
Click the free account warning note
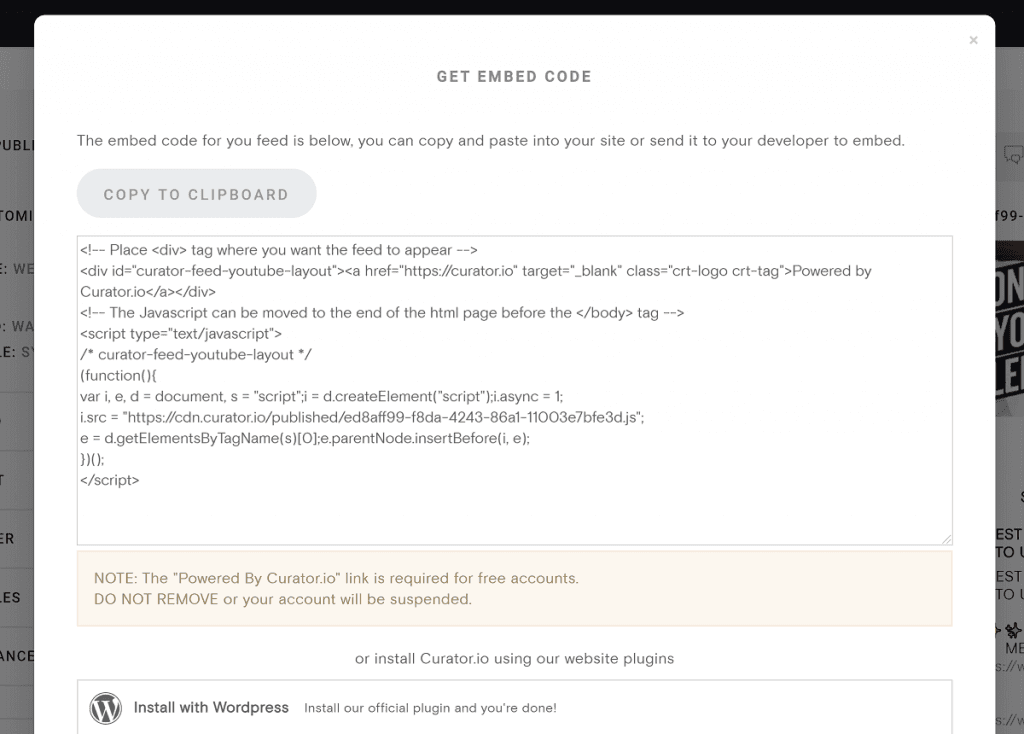pyautogui.click(x=514, y=588)
